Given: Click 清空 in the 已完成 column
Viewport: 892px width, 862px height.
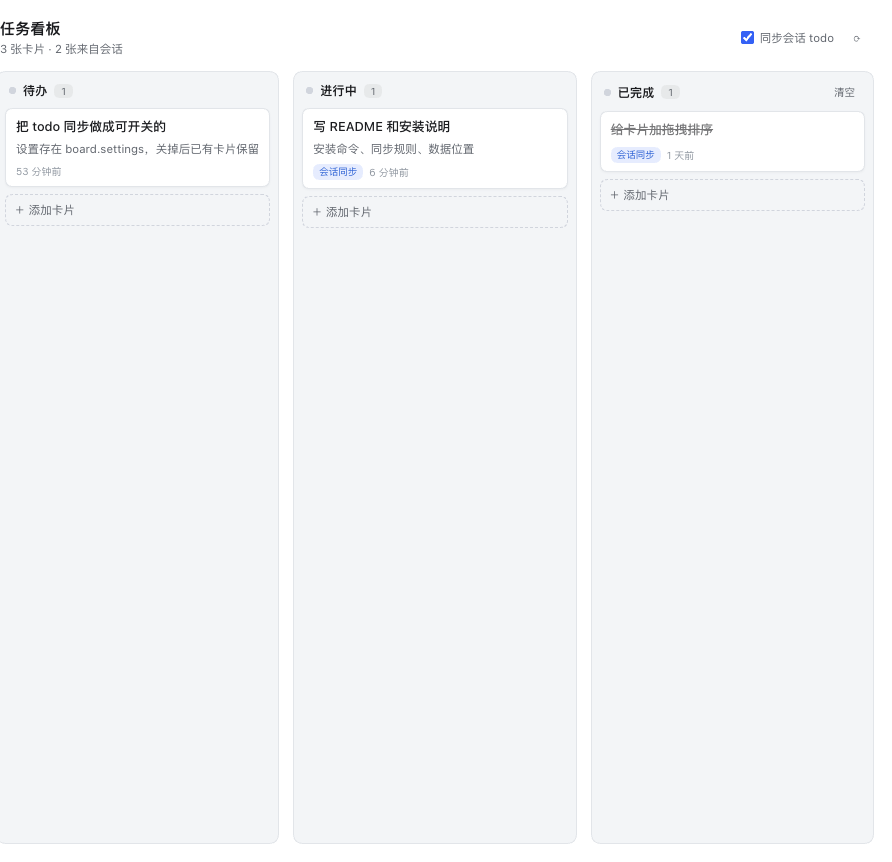Looking at the screenshot, I should [x=844, y=92].
